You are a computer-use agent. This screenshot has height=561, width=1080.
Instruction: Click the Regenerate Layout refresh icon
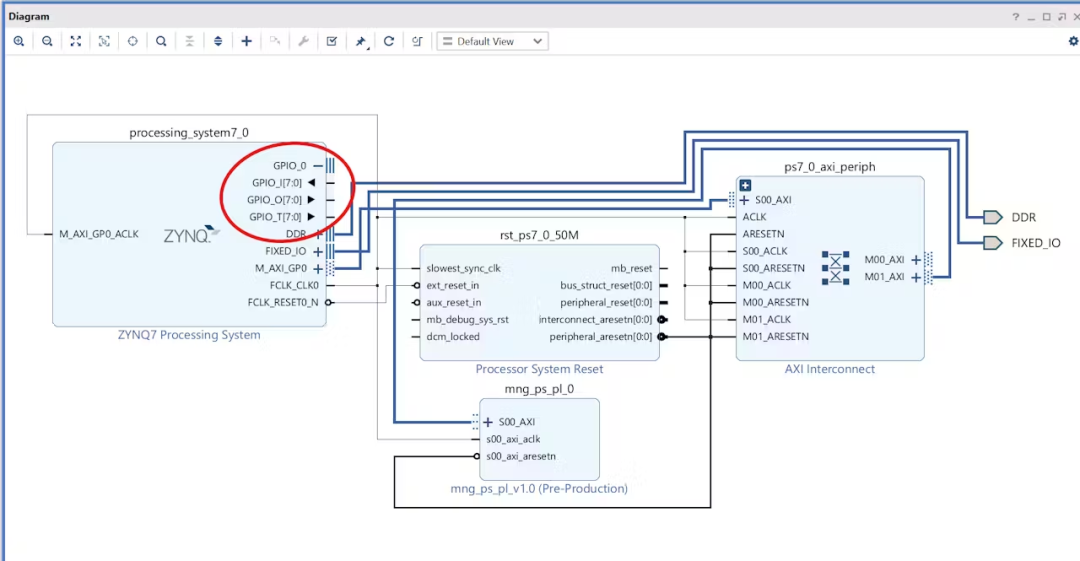coord(388,41)
